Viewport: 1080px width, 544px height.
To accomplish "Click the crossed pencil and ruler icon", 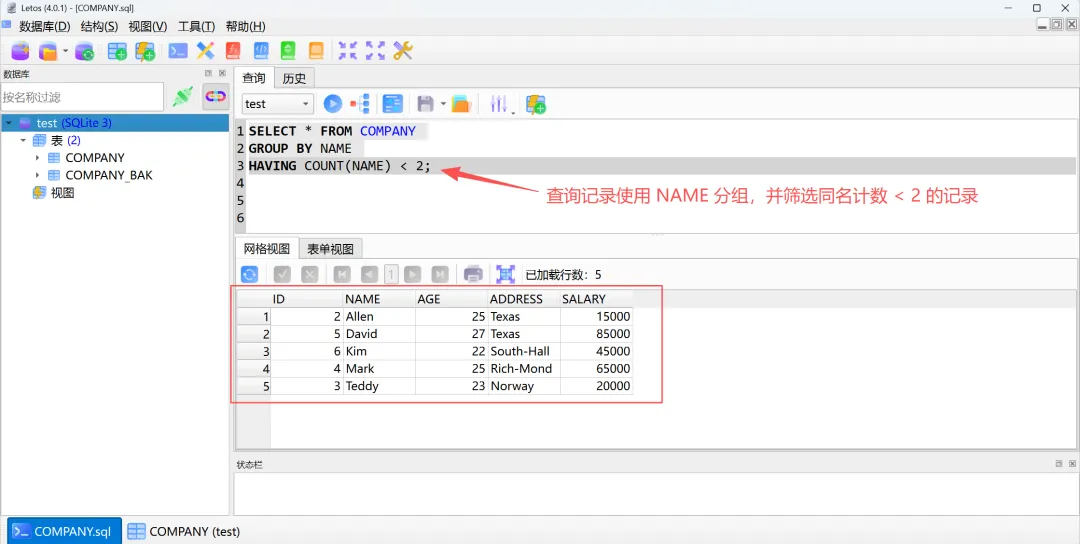I will [x=205, y=50].
